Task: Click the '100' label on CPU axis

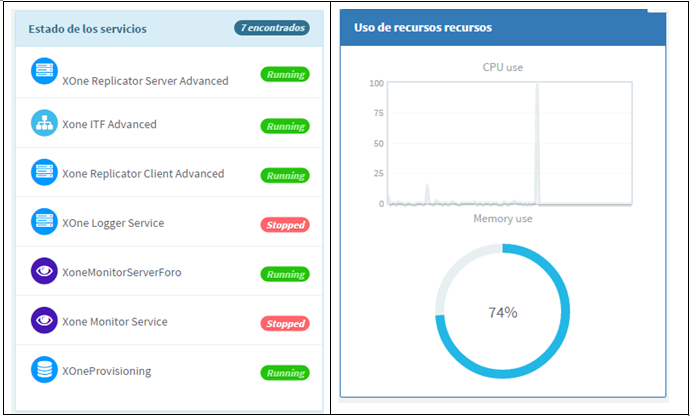Action: pyautogui.click(x=377, y=83)
